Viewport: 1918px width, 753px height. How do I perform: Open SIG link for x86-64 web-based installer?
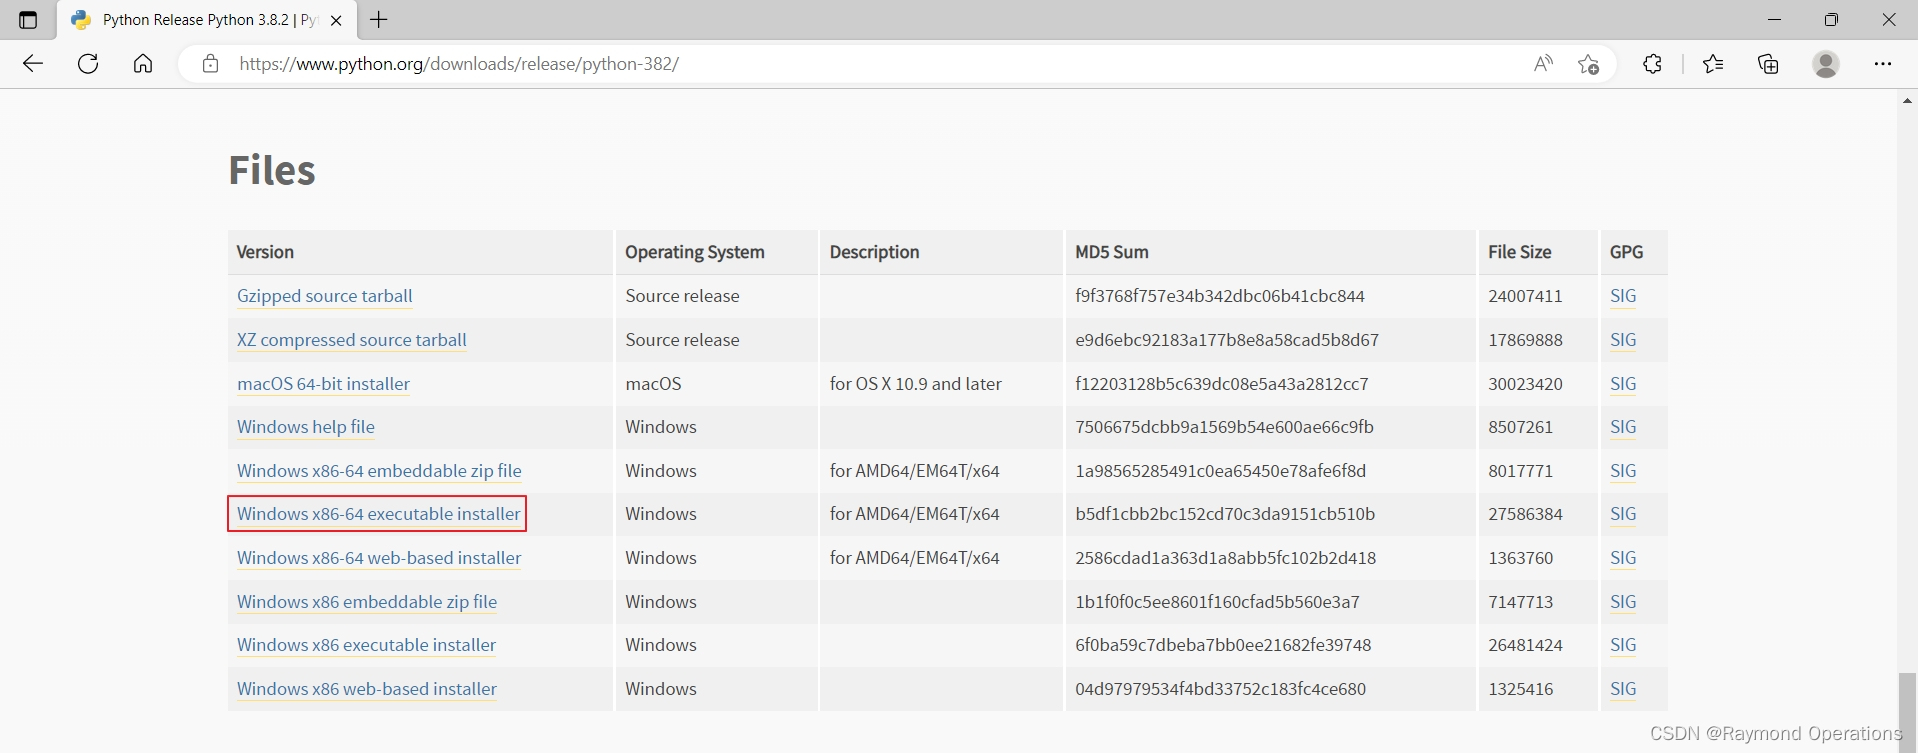click(x=1623, y=558)
